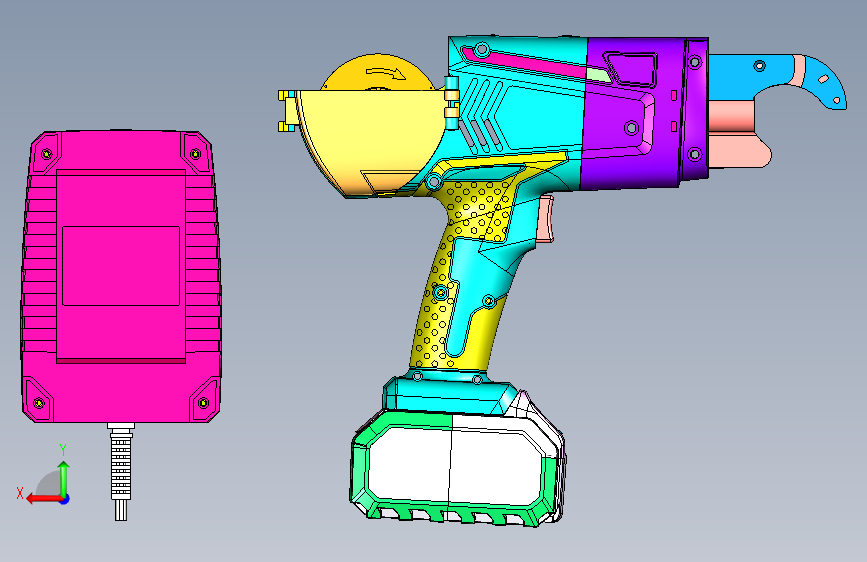This screenshot has width=867, height=562.
Task: Click the charger's bottom-right corner screw
Action: [x=203, y=402]
